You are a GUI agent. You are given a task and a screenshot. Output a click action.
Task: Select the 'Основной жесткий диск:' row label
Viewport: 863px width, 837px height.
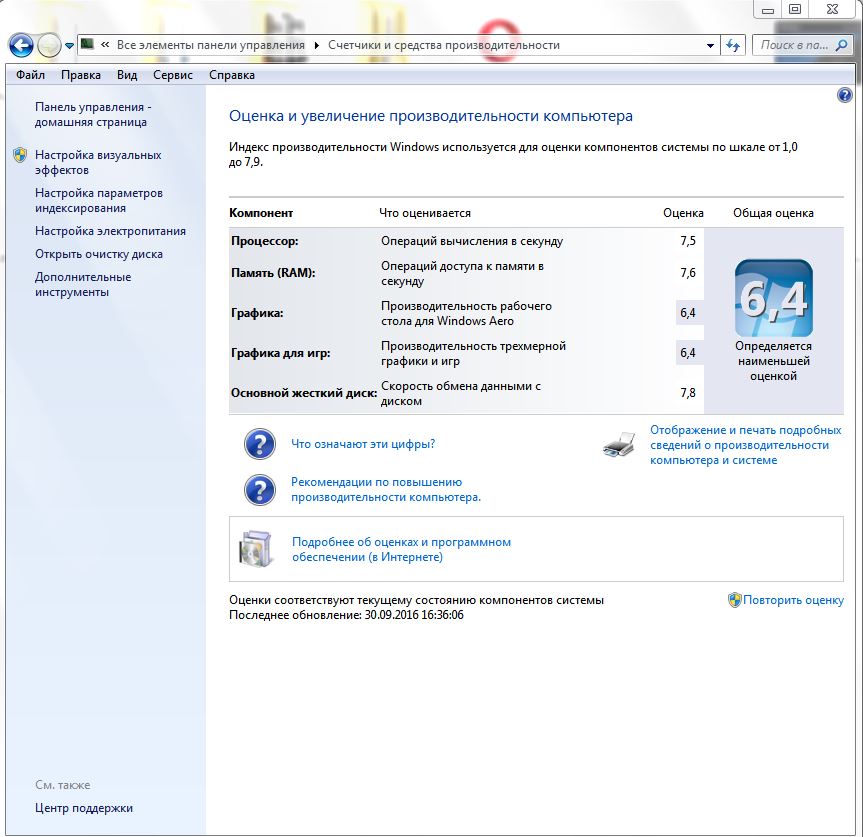click(304, 393)
